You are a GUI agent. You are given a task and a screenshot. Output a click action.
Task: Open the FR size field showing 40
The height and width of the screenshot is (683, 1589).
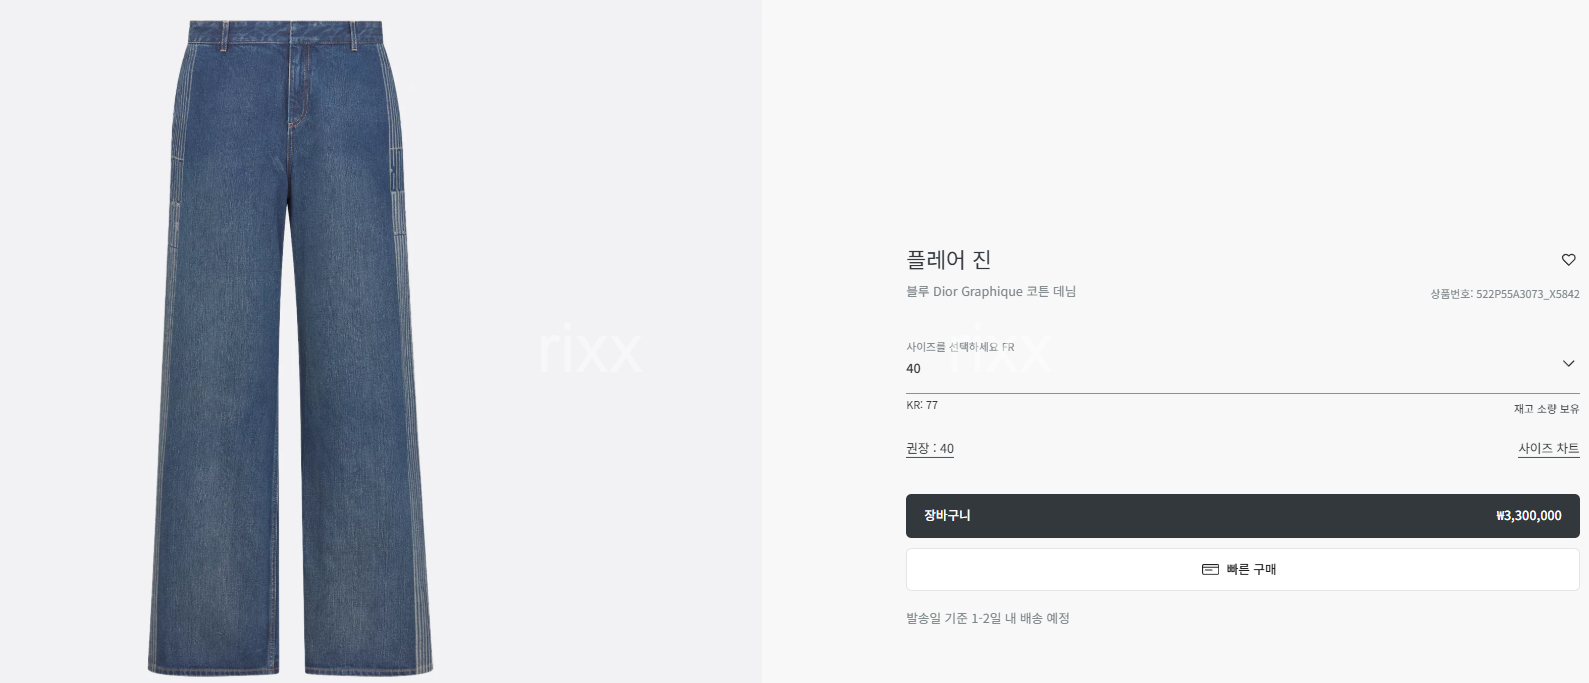point(1242,365)
